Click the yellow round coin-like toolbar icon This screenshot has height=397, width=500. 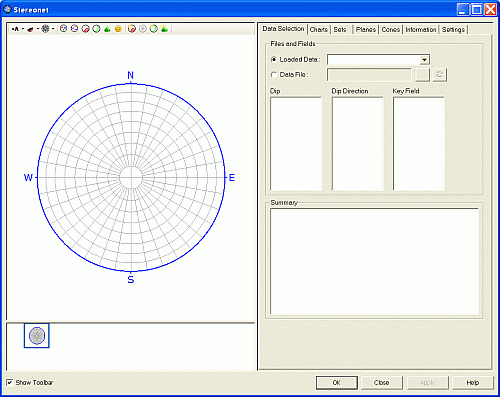(118, 29)
